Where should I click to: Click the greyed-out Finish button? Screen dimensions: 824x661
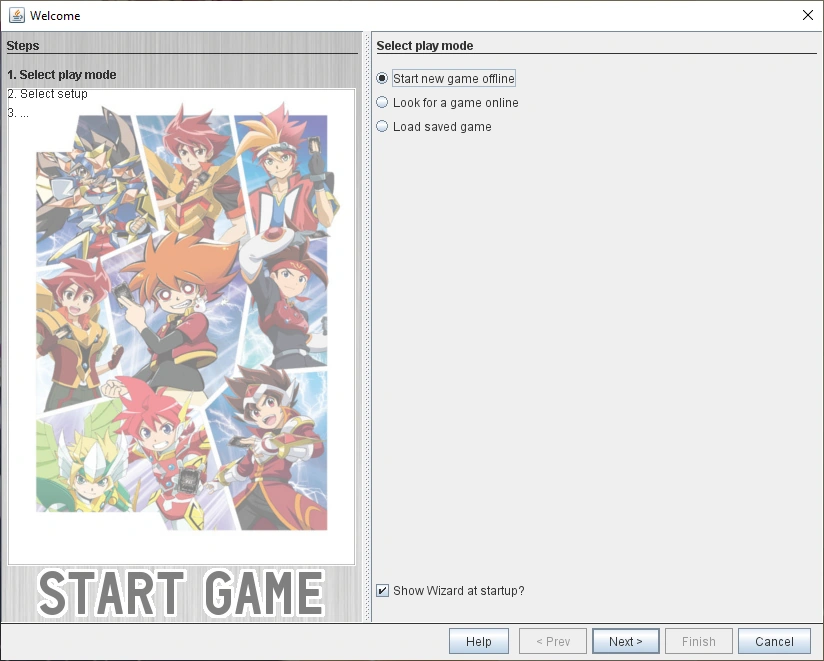698,641
